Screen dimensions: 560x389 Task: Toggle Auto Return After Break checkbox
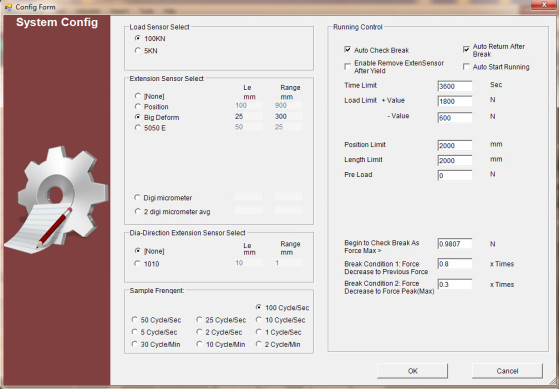(466, 49)
